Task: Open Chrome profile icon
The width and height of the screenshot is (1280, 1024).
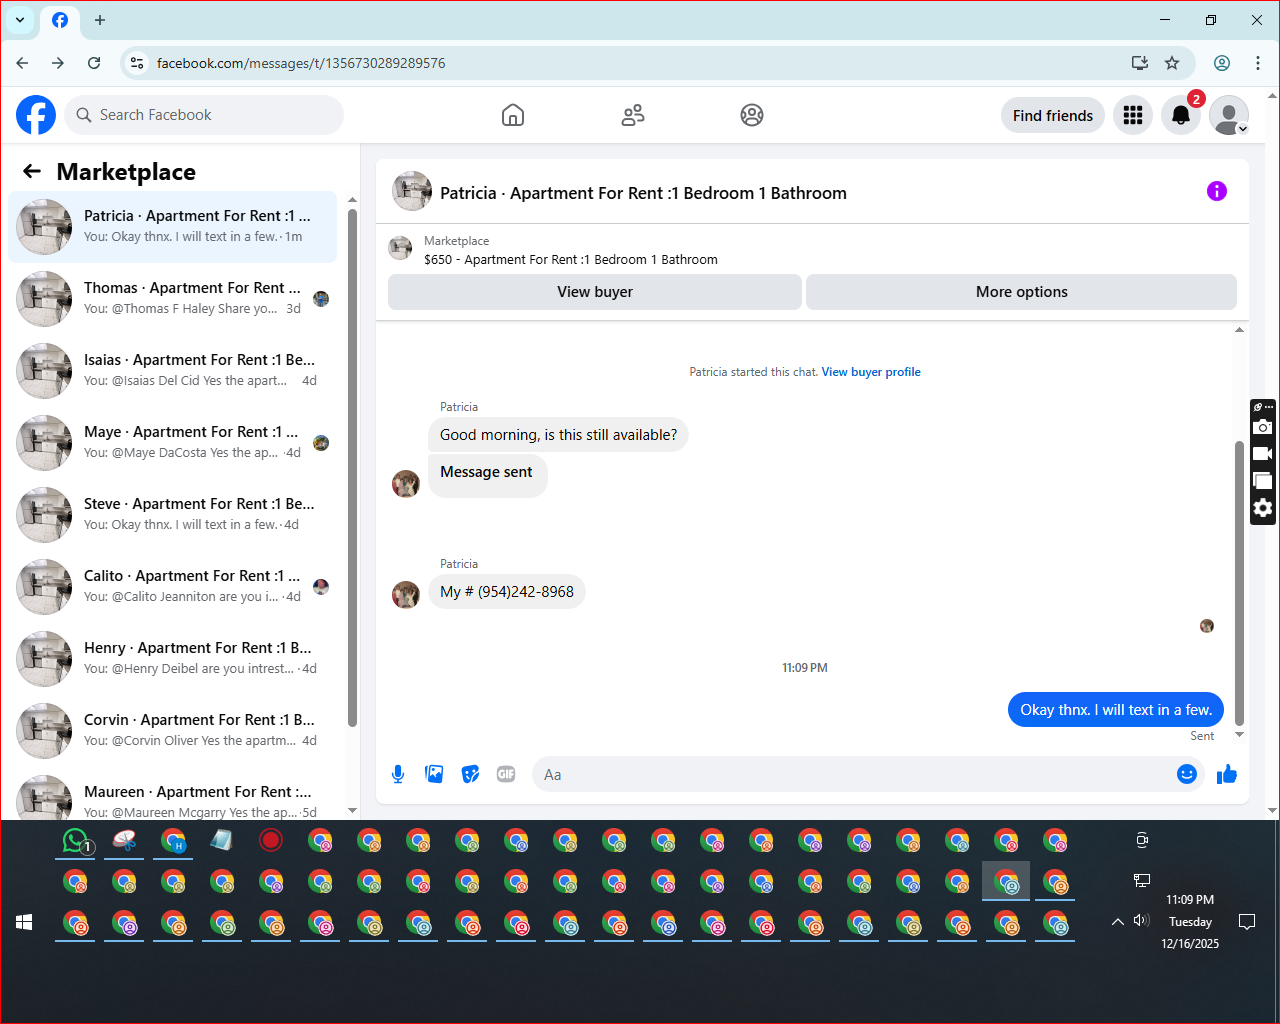Action: pyautogui.click(x=1222, y=63)
